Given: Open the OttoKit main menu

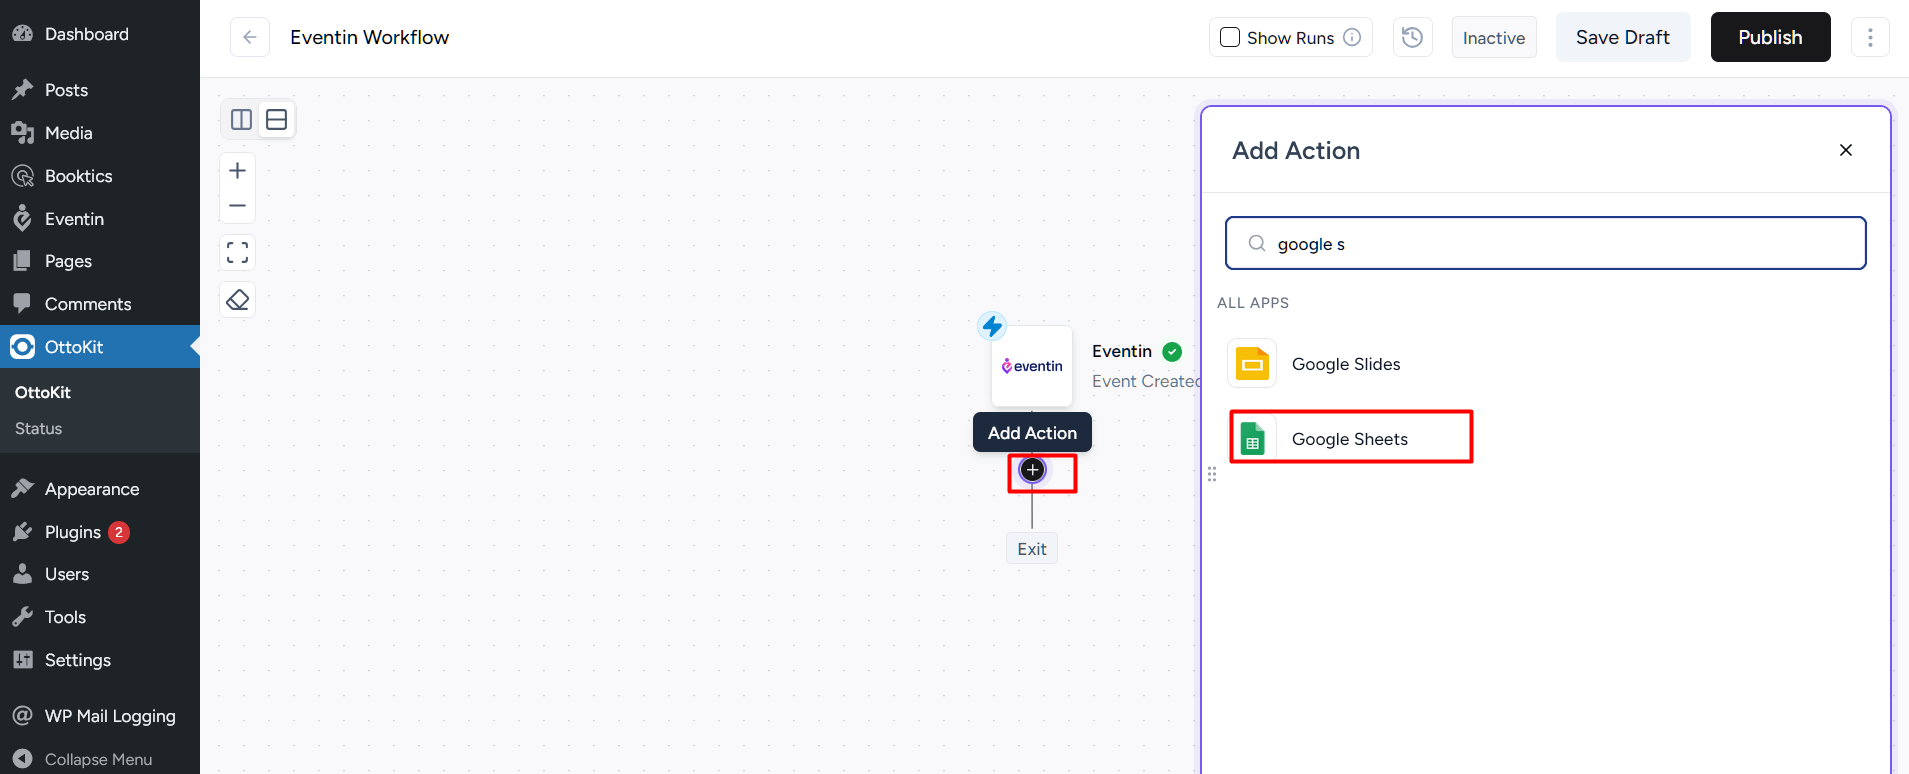Looking at the screenshot, I should (x=100, y=347).
